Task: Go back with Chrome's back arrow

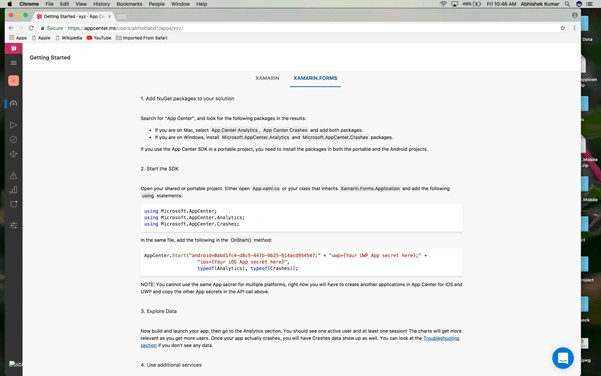Action: (11, 28)
